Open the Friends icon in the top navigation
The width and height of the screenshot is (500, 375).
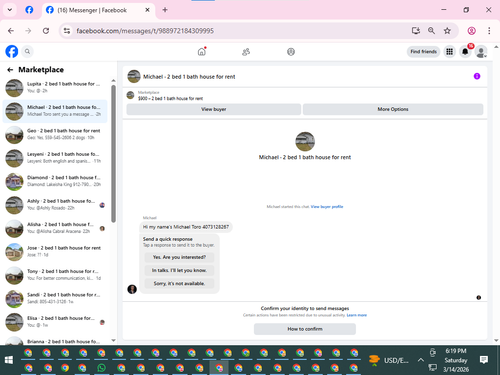point(246,52)
